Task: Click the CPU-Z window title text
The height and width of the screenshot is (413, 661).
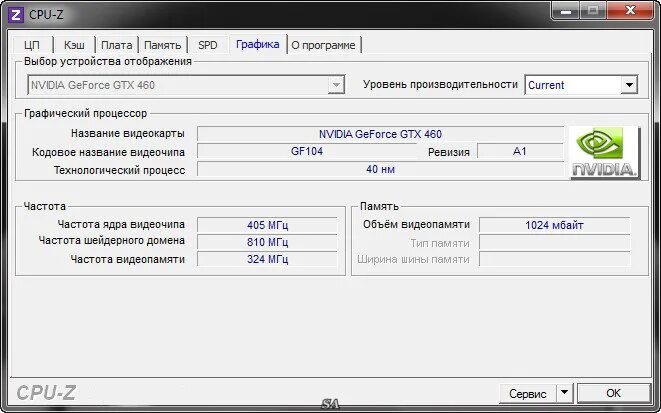Action: point(46,15)
